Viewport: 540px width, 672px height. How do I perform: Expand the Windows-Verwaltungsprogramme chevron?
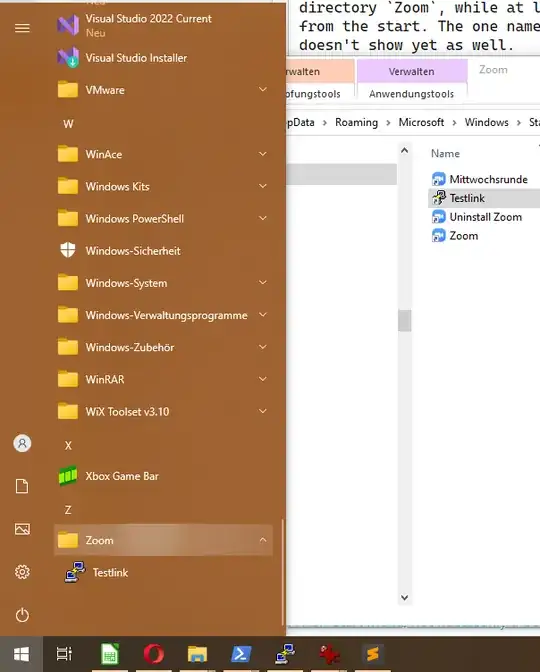point(263,314)
